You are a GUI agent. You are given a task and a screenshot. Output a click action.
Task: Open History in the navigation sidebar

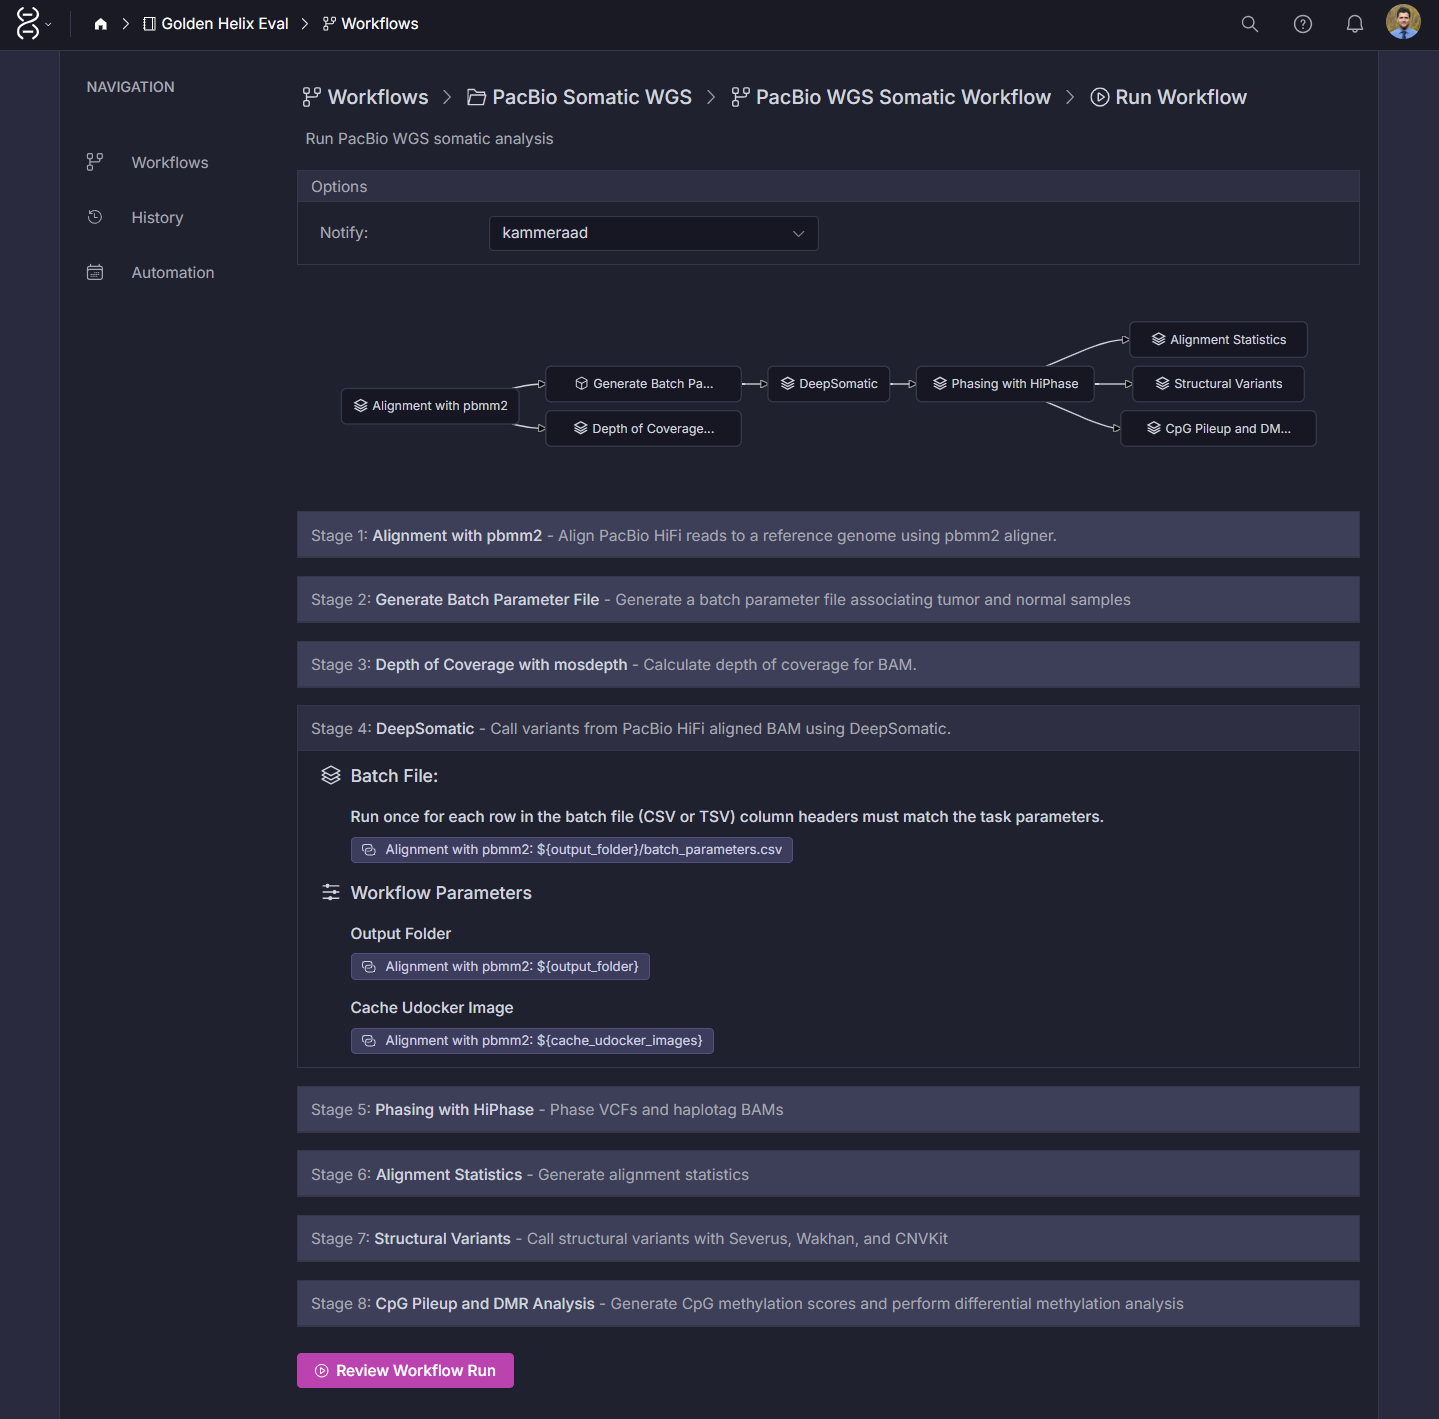coord(157,218)
